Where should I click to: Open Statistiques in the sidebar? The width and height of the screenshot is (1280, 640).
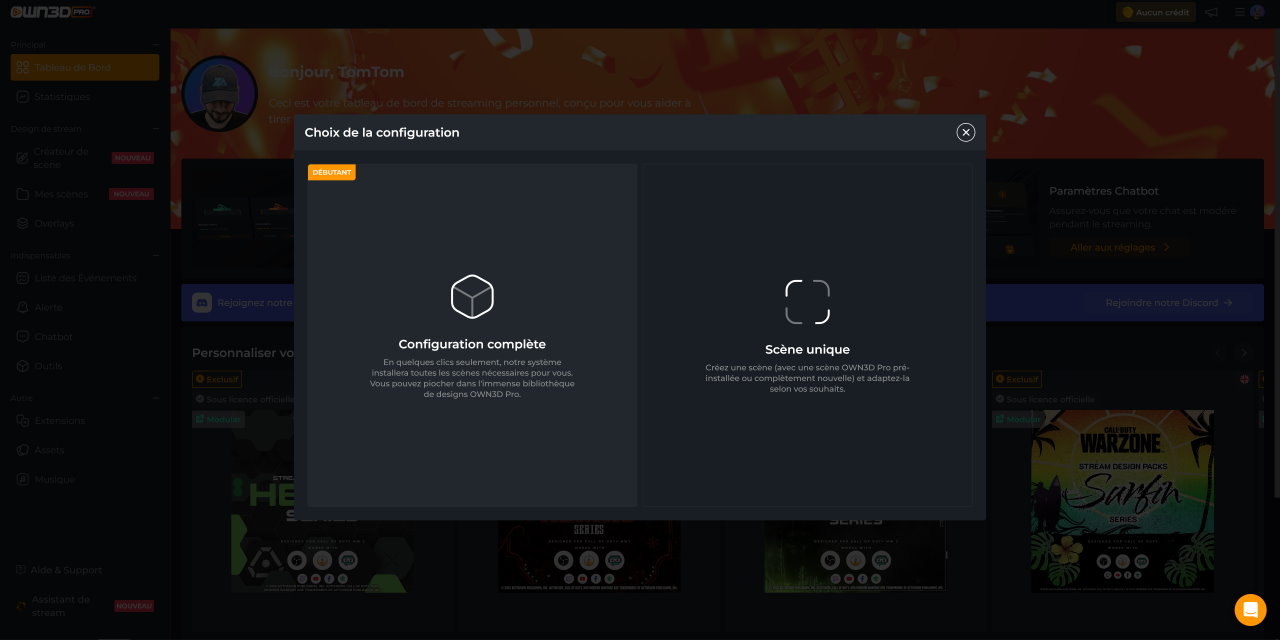pos(85,97)
